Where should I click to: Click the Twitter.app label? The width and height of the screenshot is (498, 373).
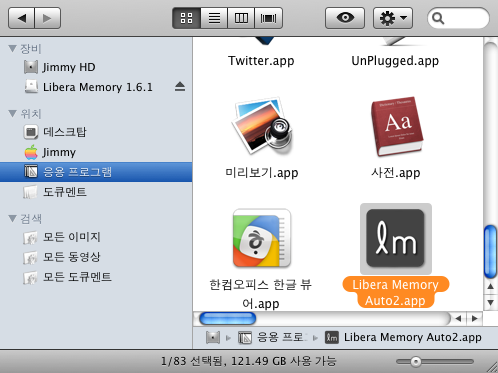tap(261, 61)
